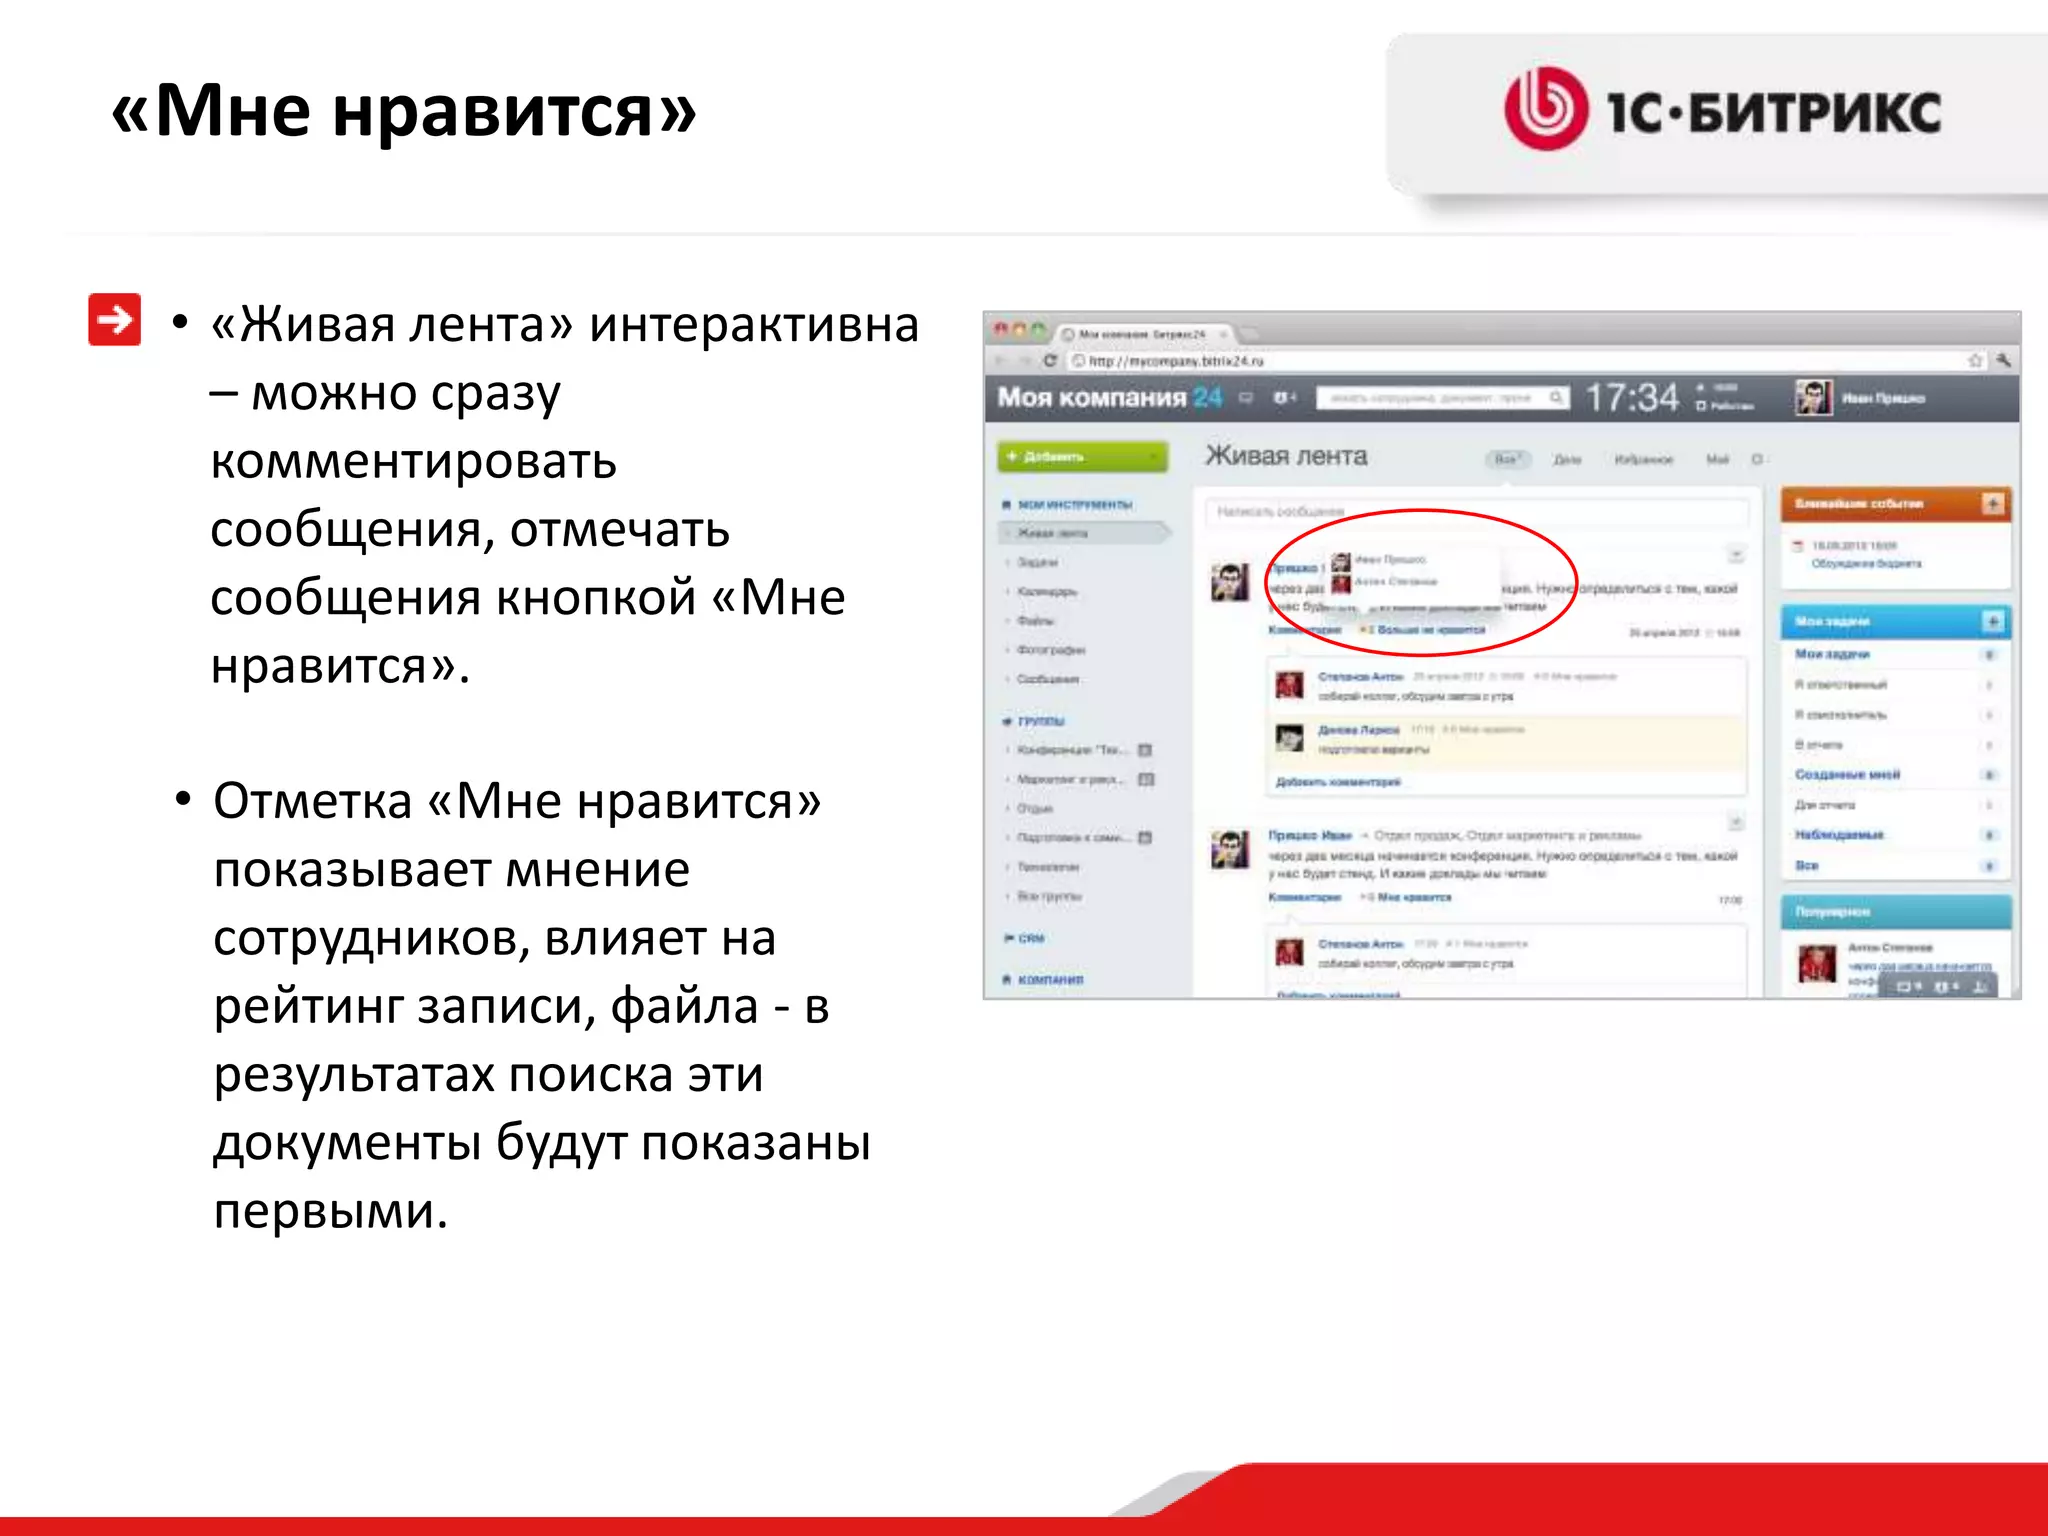
Task: Reload the page in the browser
Action: click(1050, 361)
